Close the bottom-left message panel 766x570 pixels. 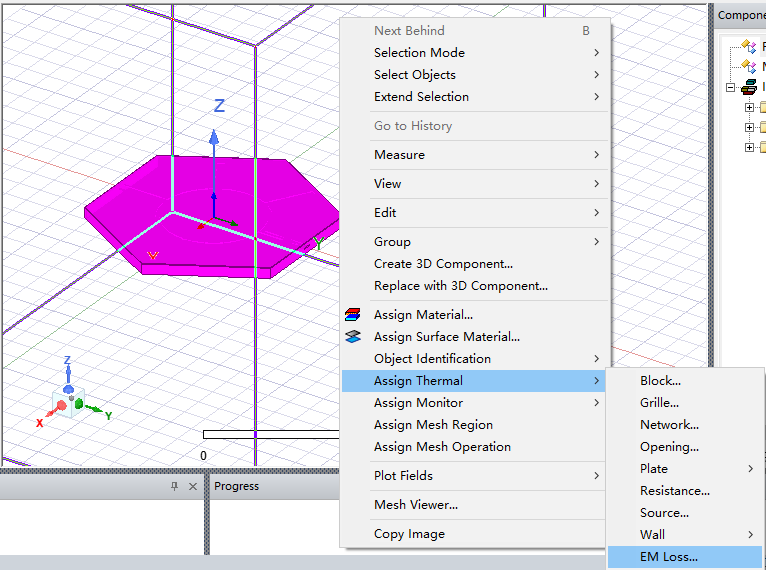tap(193, 487)
